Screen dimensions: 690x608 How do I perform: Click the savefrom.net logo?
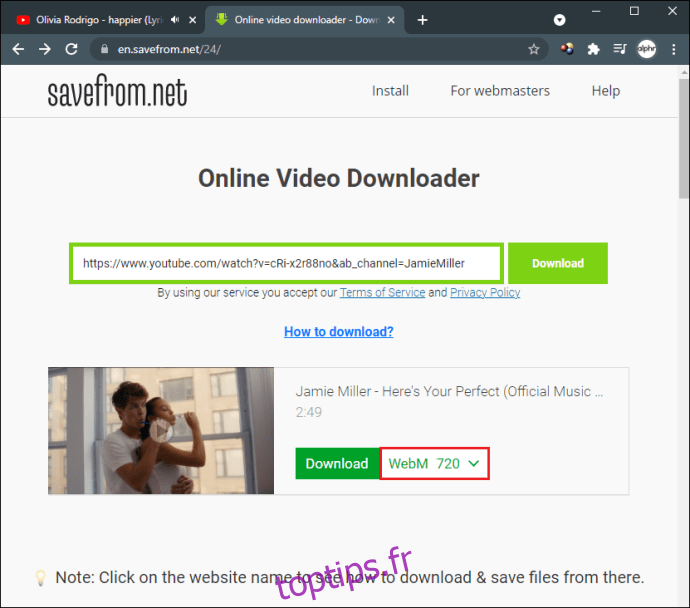(x=117, y=91)
